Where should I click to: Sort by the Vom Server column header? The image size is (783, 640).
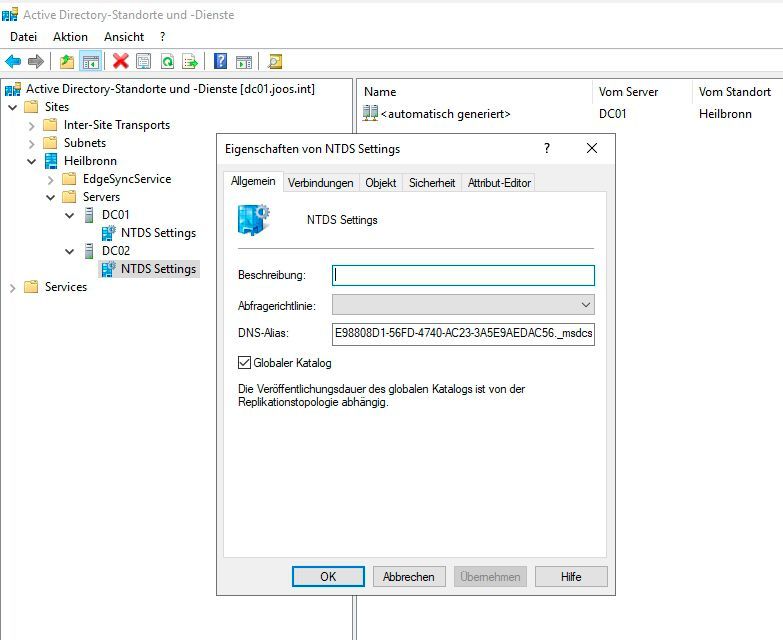click(x=642, y=92)
